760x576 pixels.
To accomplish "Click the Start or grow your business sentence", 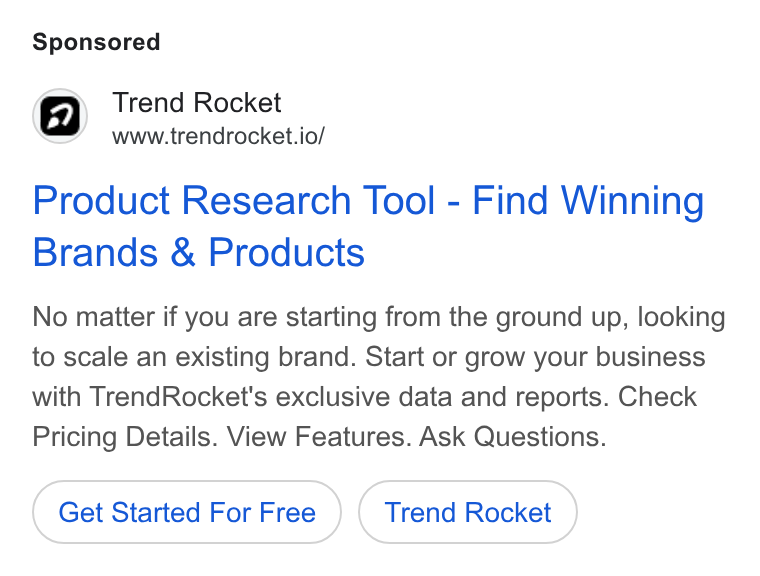I will coord(535,357).
